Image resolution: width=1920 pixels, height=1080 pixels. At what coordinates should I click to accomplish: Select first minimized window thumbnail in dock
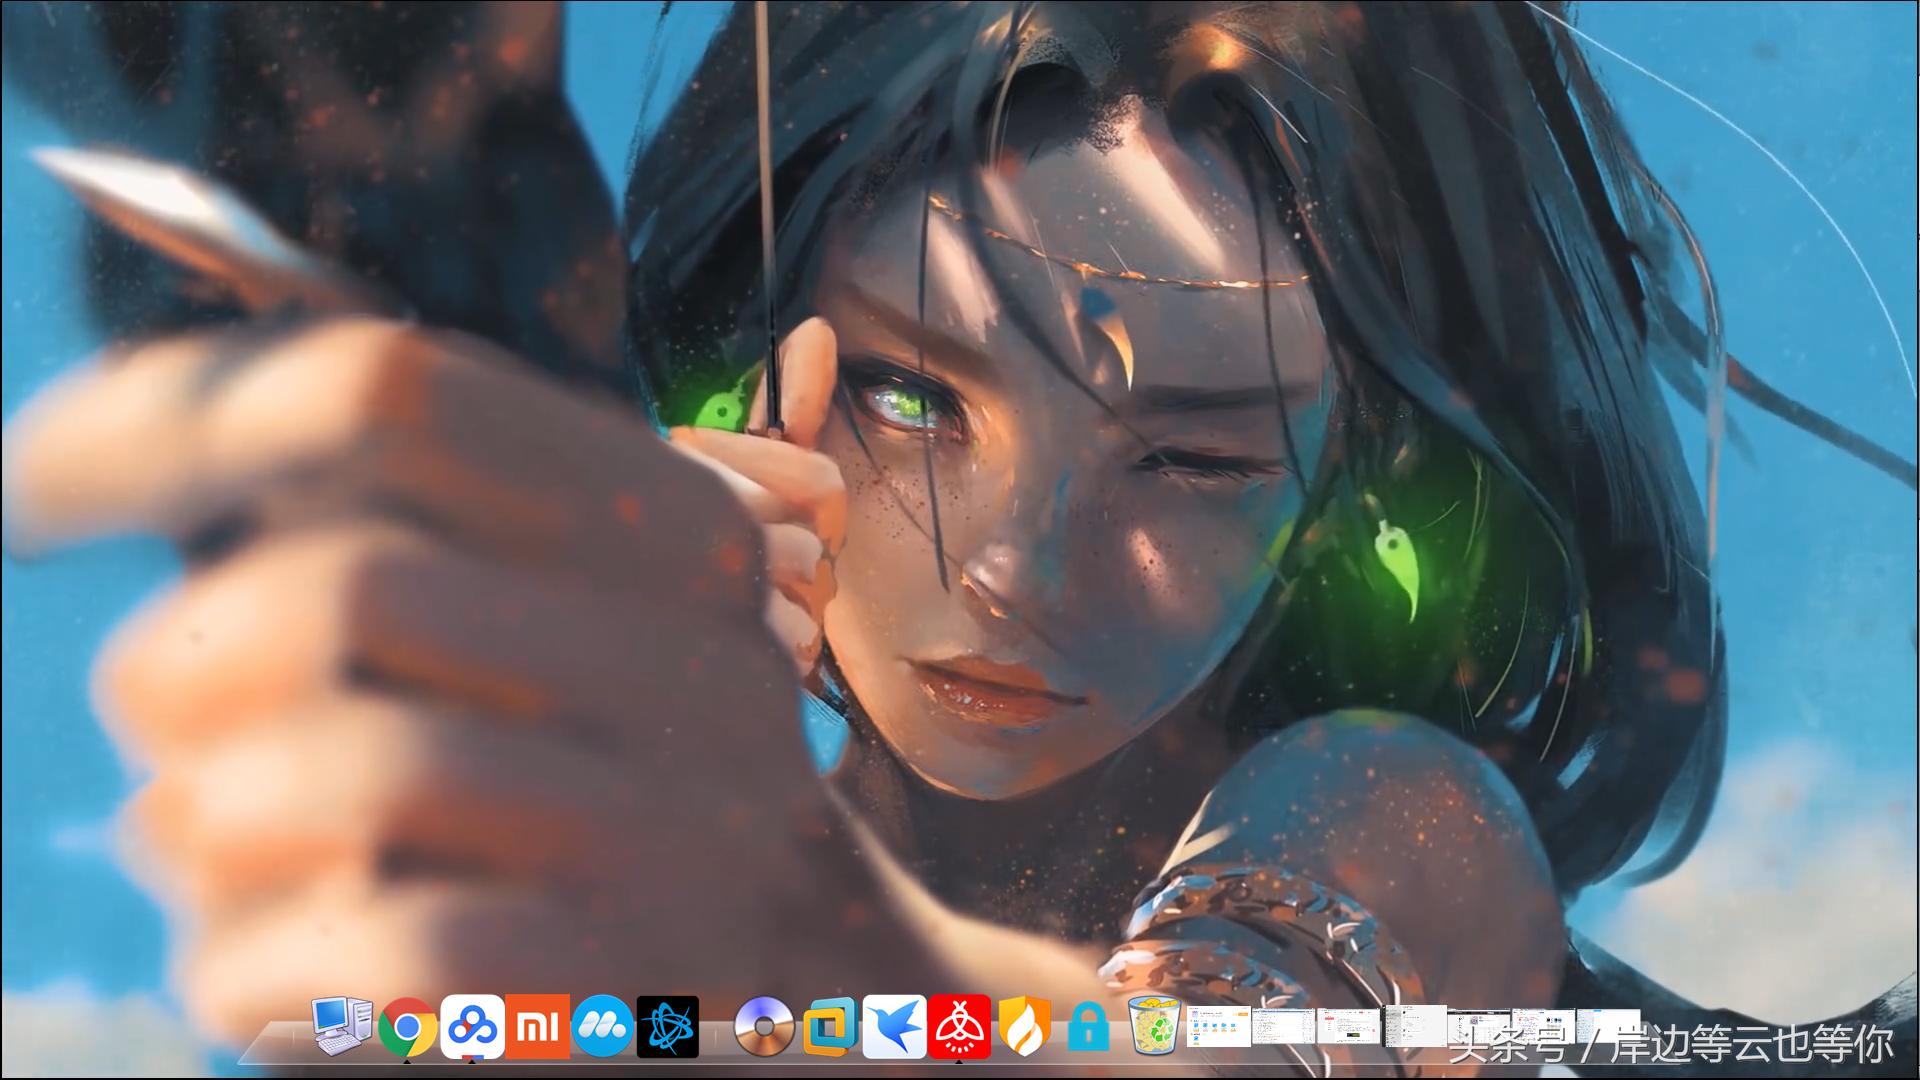1219,1027
